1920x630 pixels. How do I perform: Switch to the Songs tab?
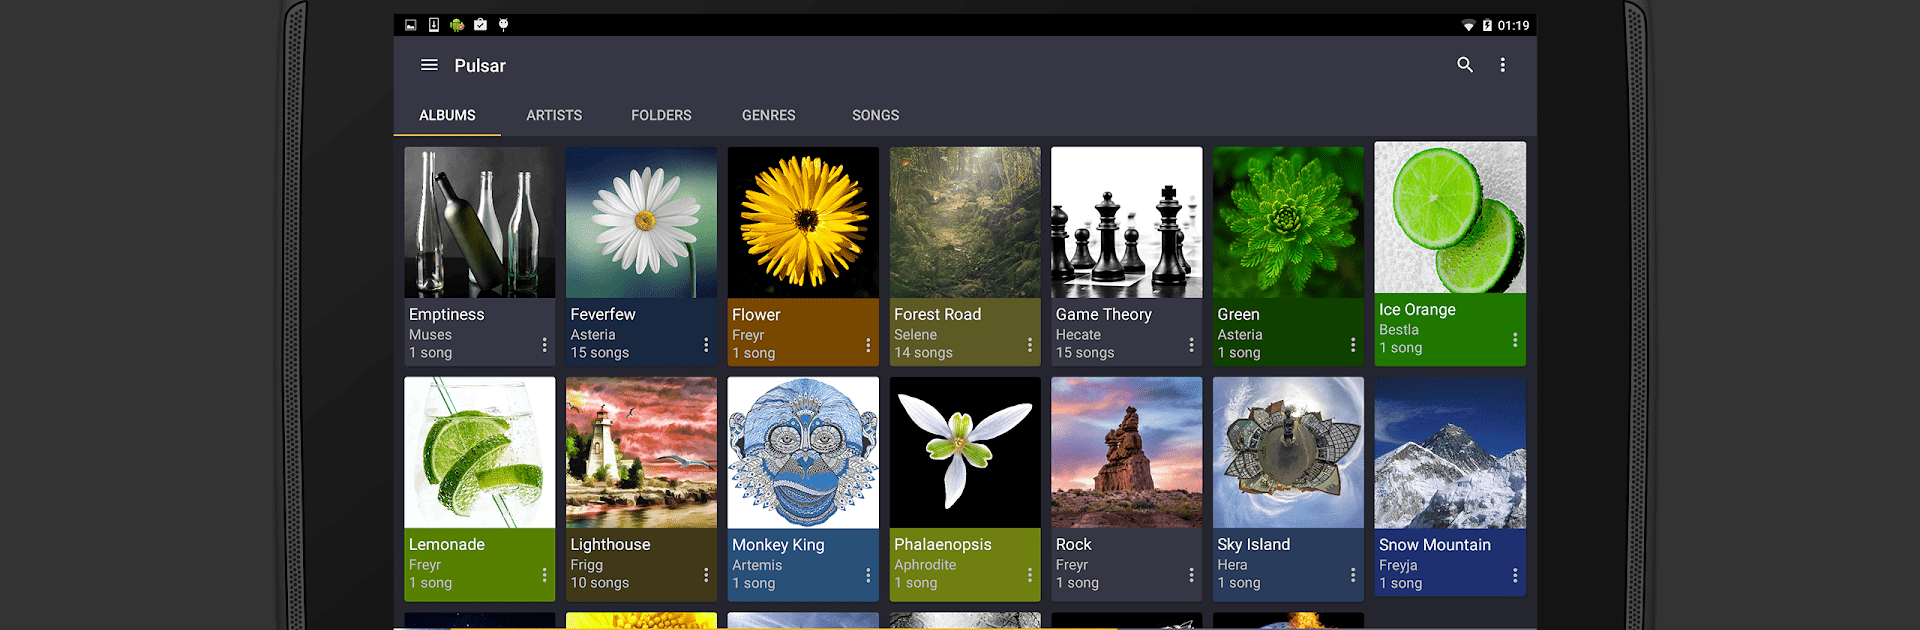pyautogui.click(x=875, y=115)
